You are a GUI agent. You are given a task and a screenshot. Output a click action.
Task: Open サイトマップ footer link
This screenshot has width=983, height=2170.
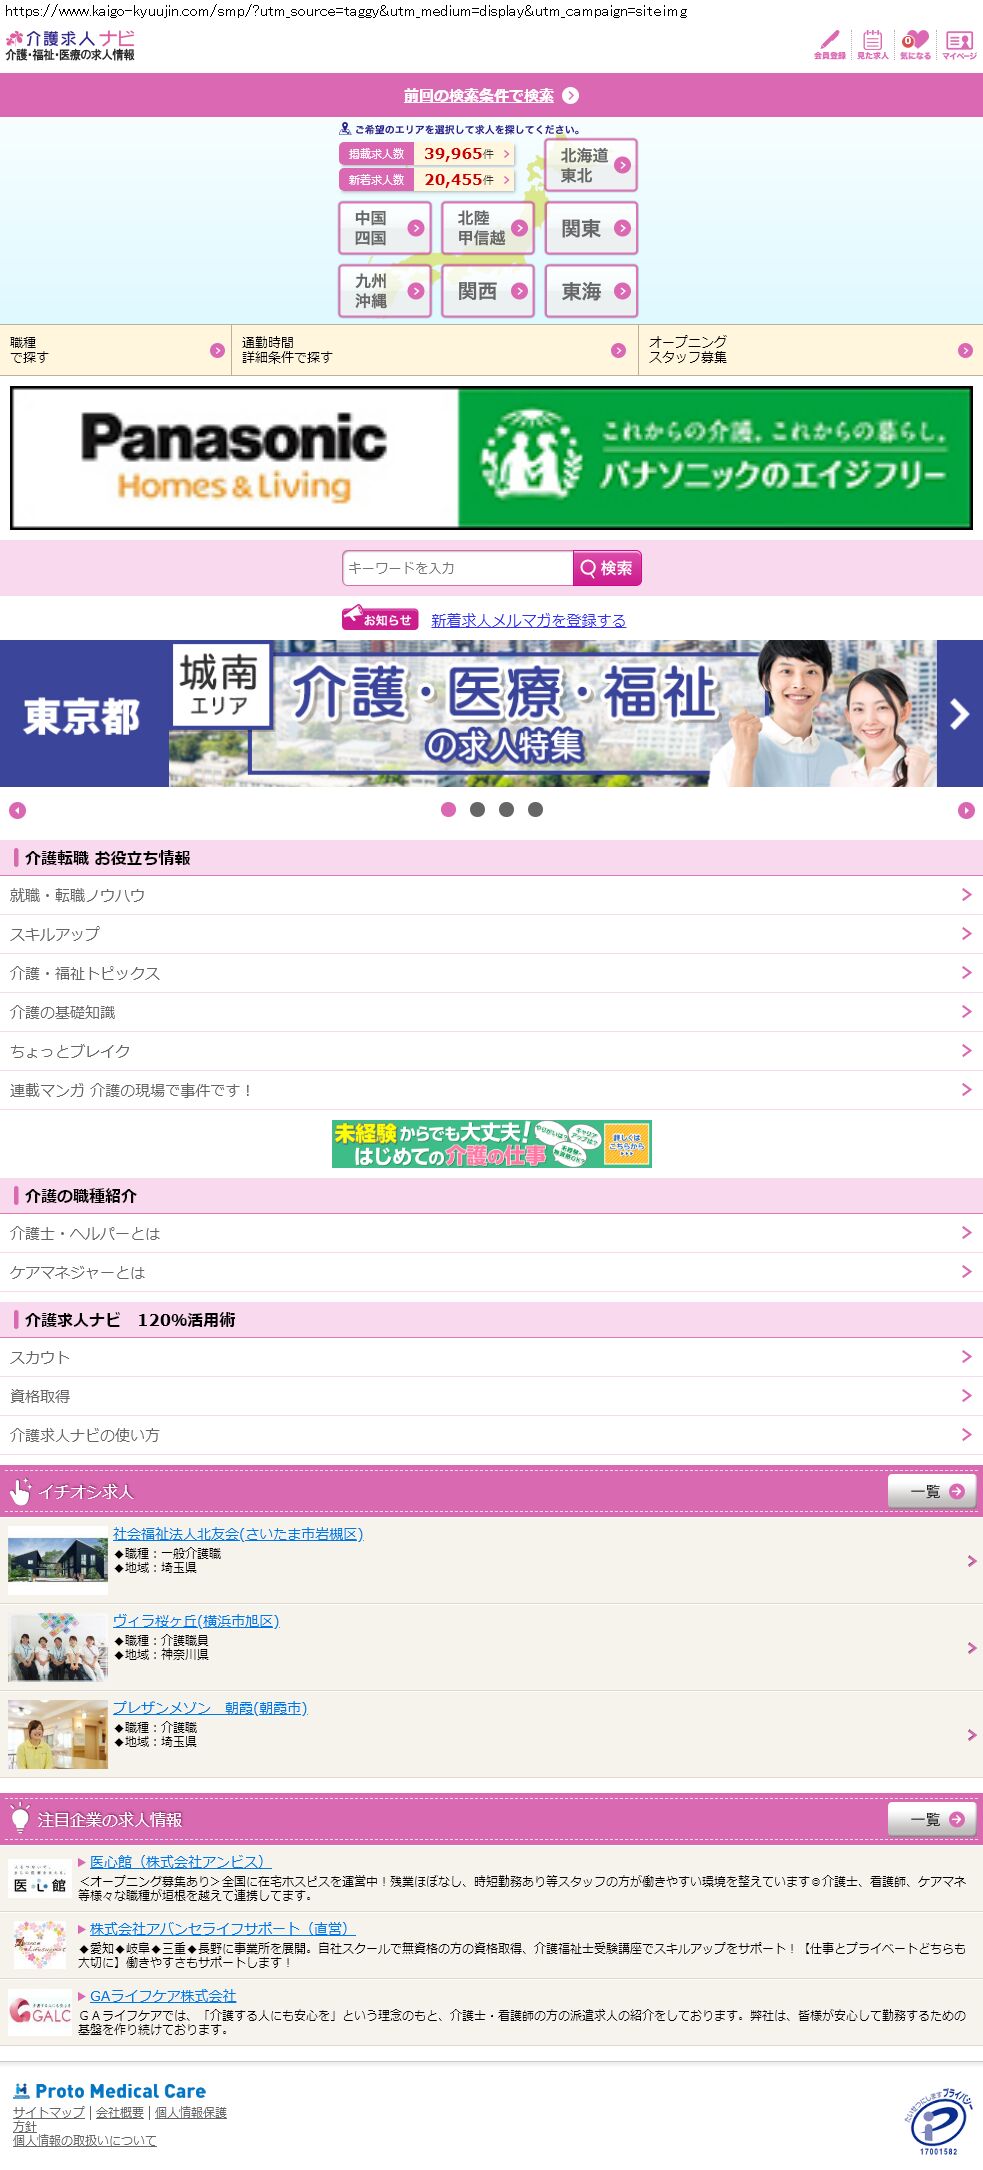pos(49,2112)
